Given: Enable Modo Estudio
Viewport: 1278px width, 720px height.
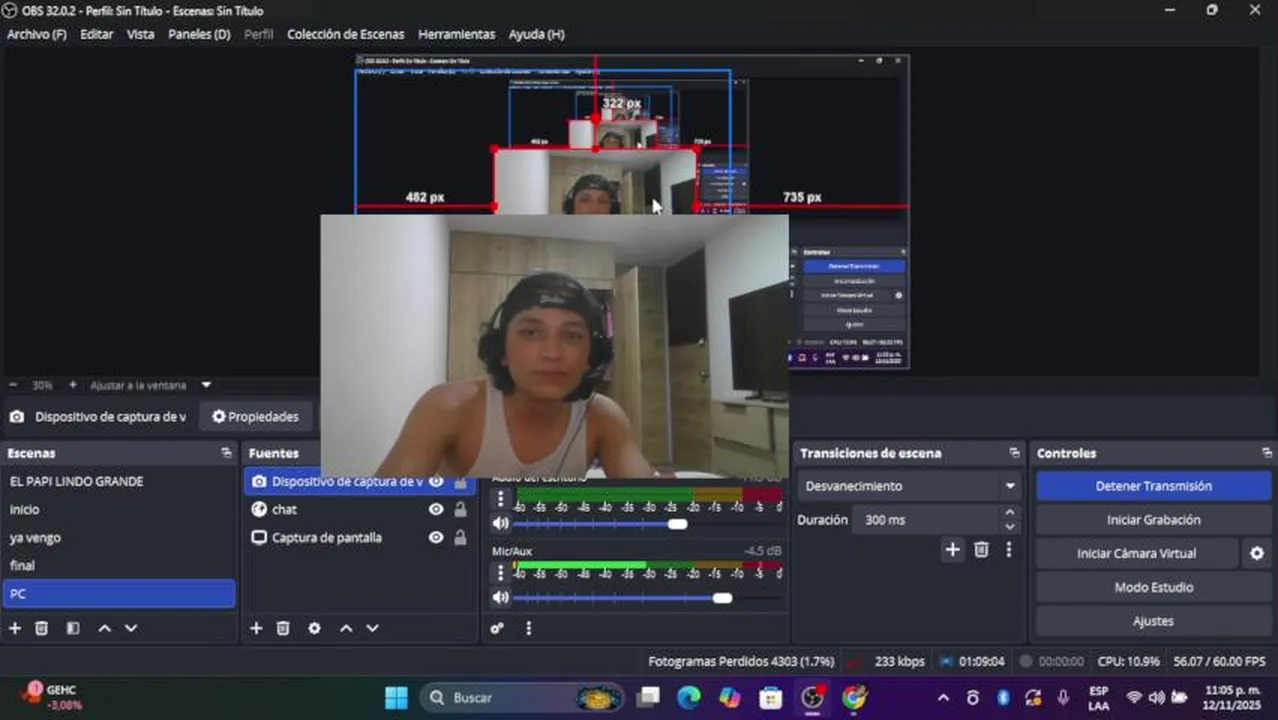Looking at the screenshot, I should [x=1153, y=587].
